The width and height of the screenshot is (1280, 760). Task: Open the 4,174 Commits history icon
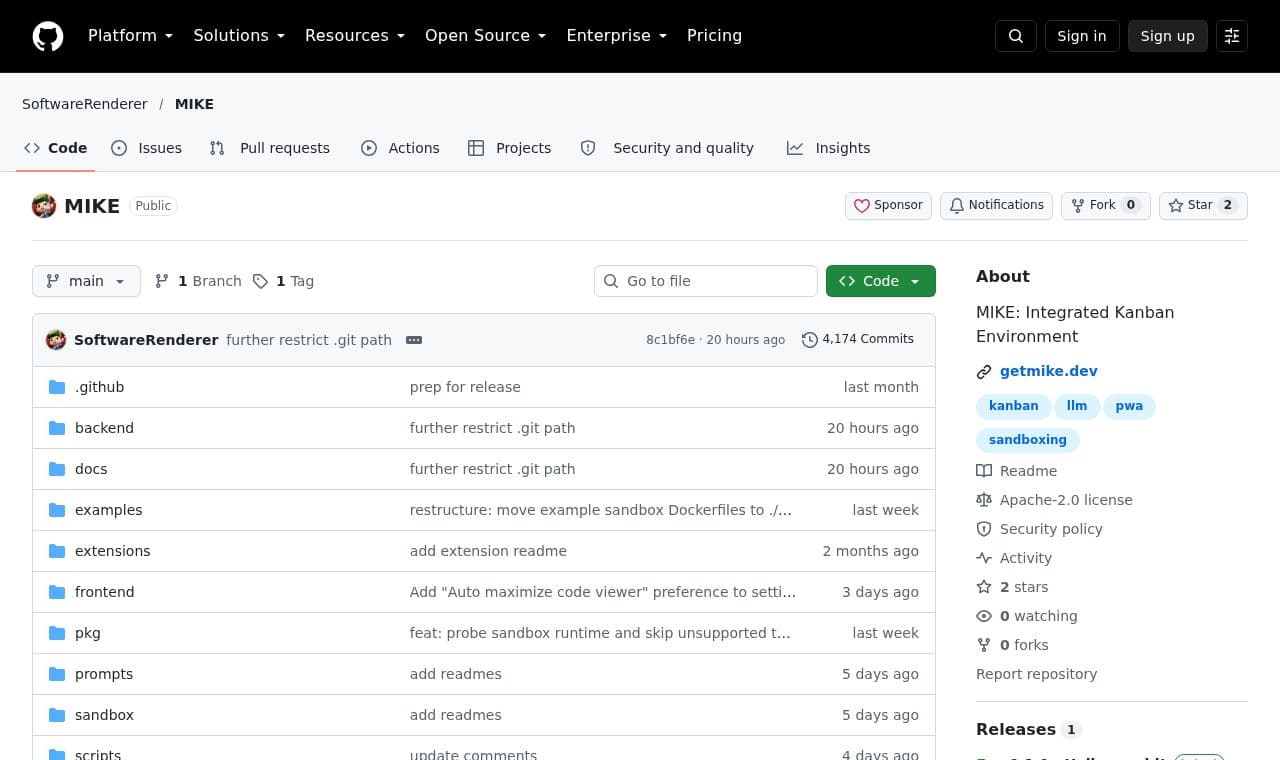click(810, 340)
